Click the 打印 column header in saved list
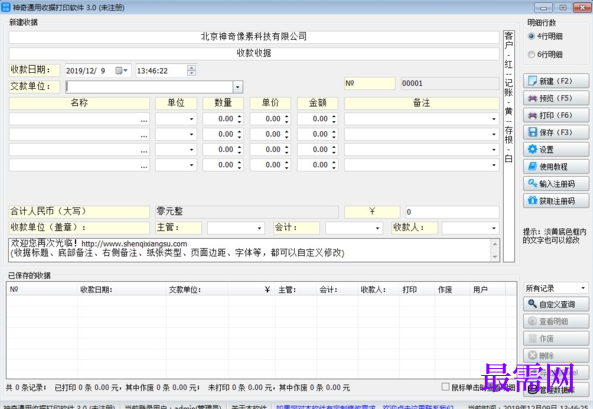Screen dimensions: 593x409 (416, 290)
